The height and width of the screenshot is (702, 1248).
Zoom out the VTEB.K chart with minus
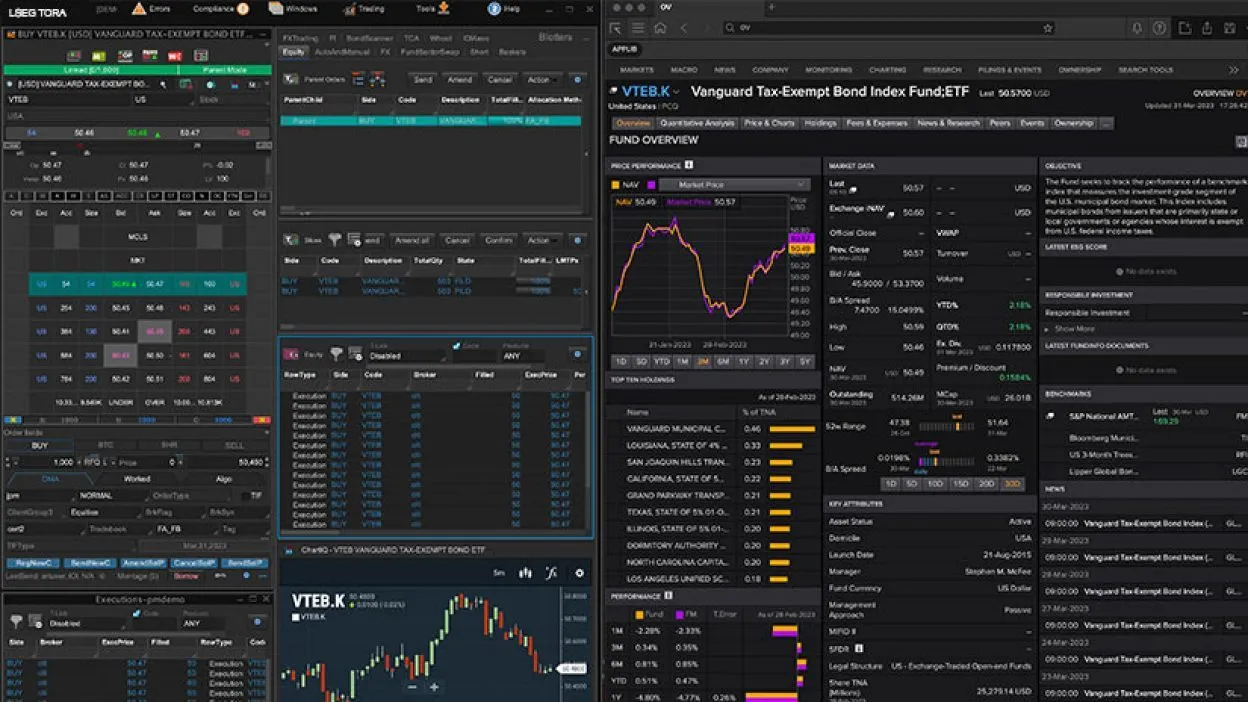point(412,687)
